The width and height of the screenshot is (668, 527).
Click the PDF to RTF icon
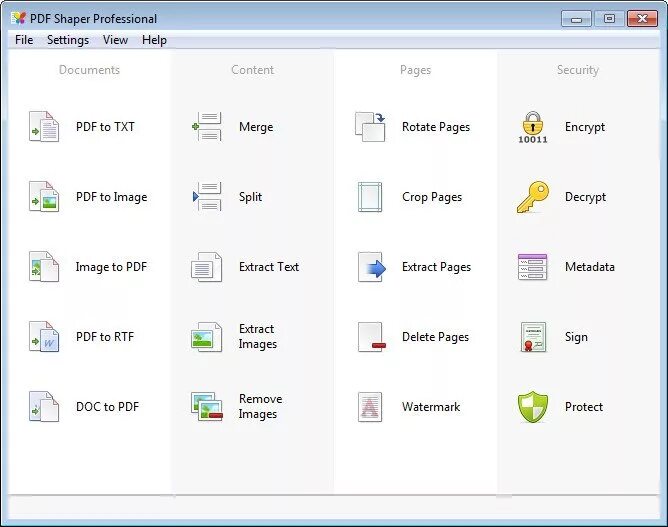(x=44, y=337)
